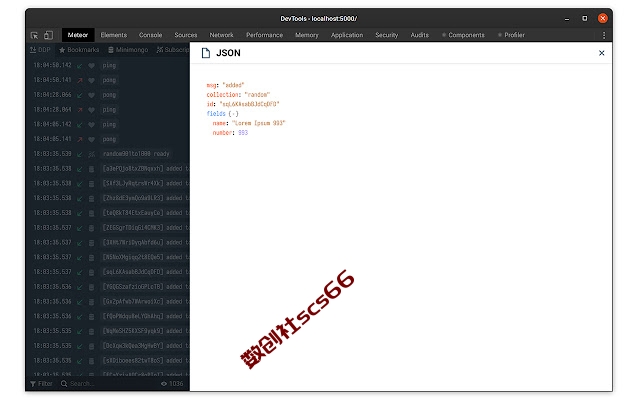This screenshot has height=400, width=640.
Task: Close the JSON side panel
Action: 601,53
